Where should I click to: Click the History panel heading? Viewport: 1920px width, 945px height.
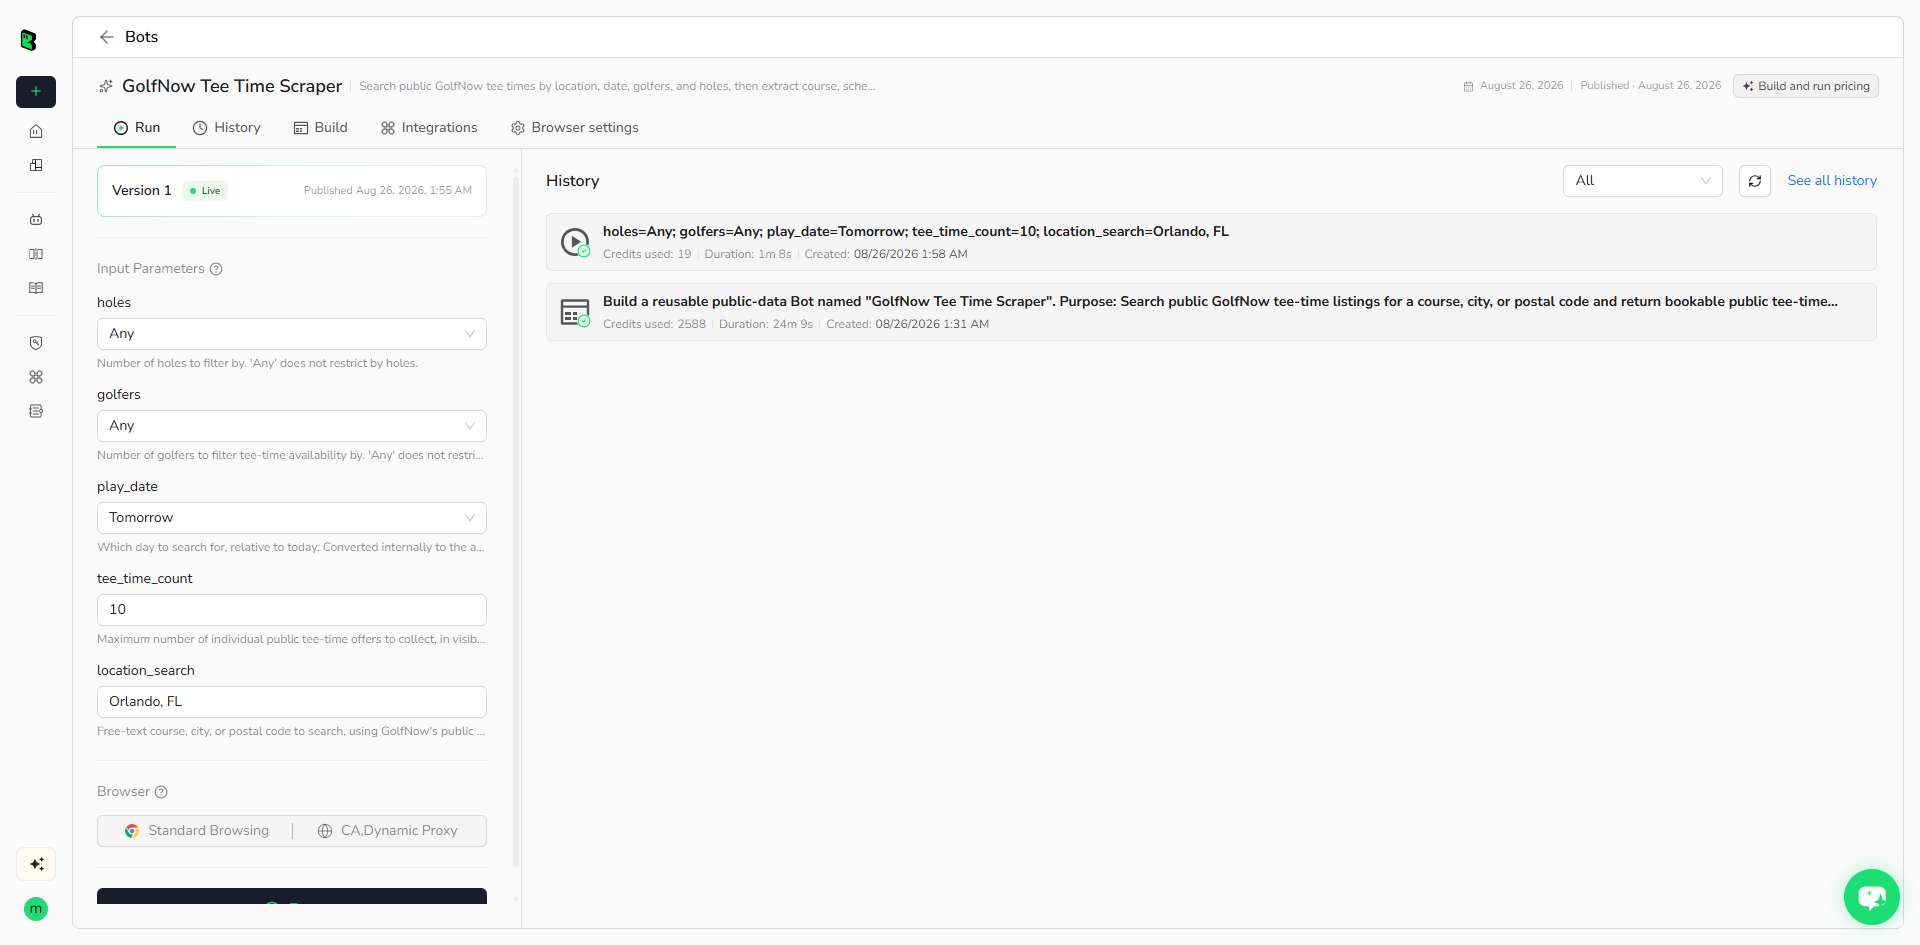click(572, 181)
